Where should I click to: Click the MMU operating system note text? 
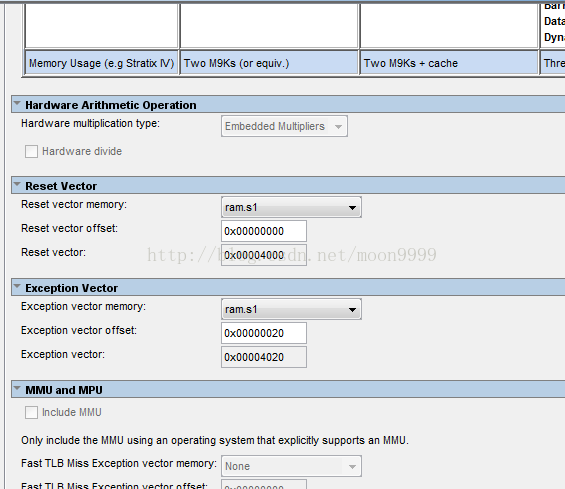pyautogui.click(x=215, y=440)
